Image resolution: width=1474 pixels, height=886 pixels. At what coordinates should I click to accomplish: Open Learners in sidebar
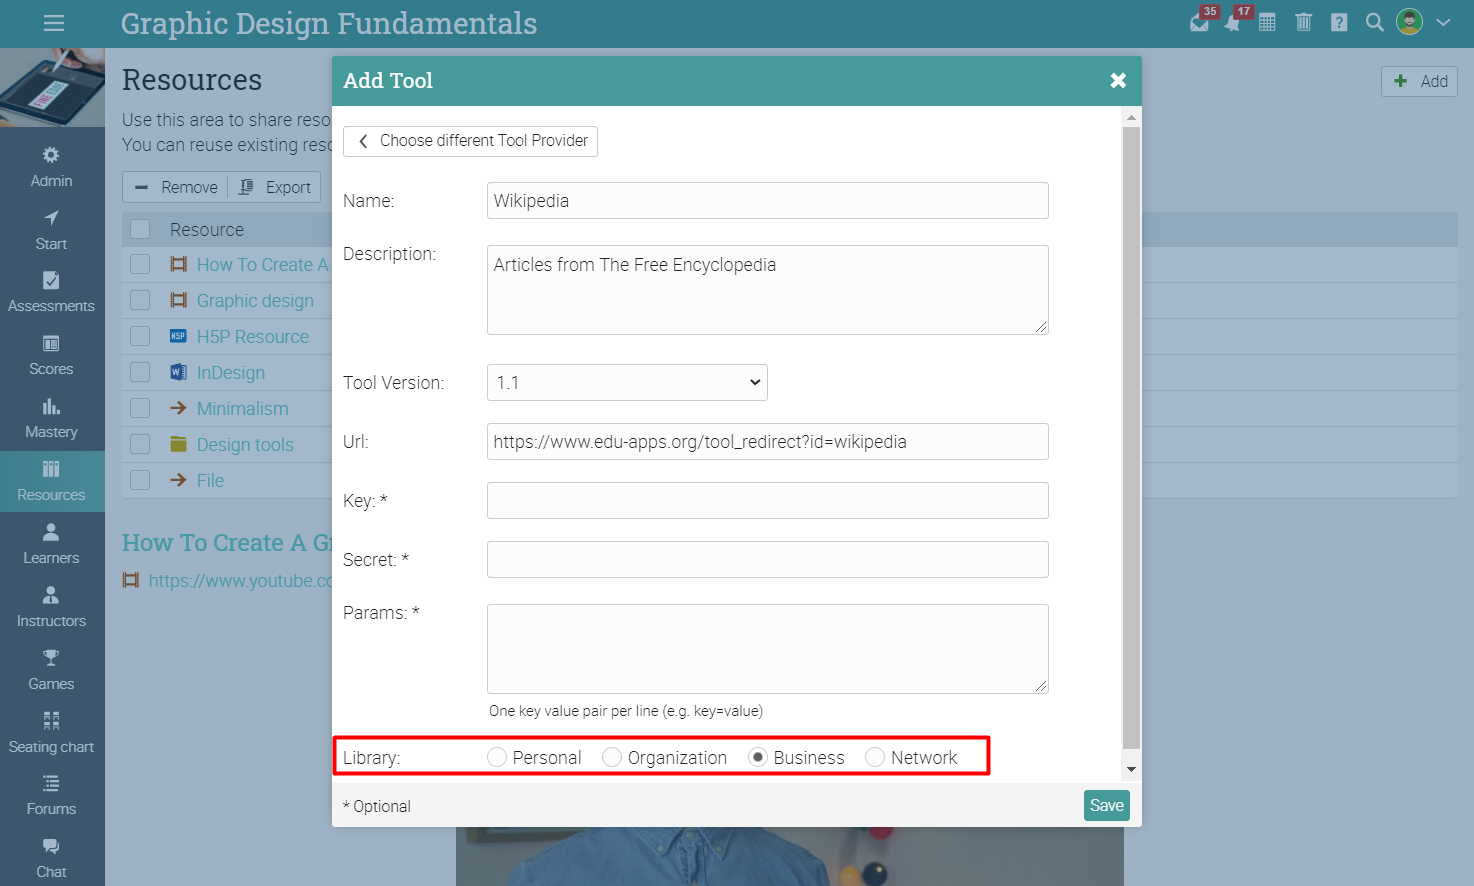pyautogui.click(x=52, y=544)
